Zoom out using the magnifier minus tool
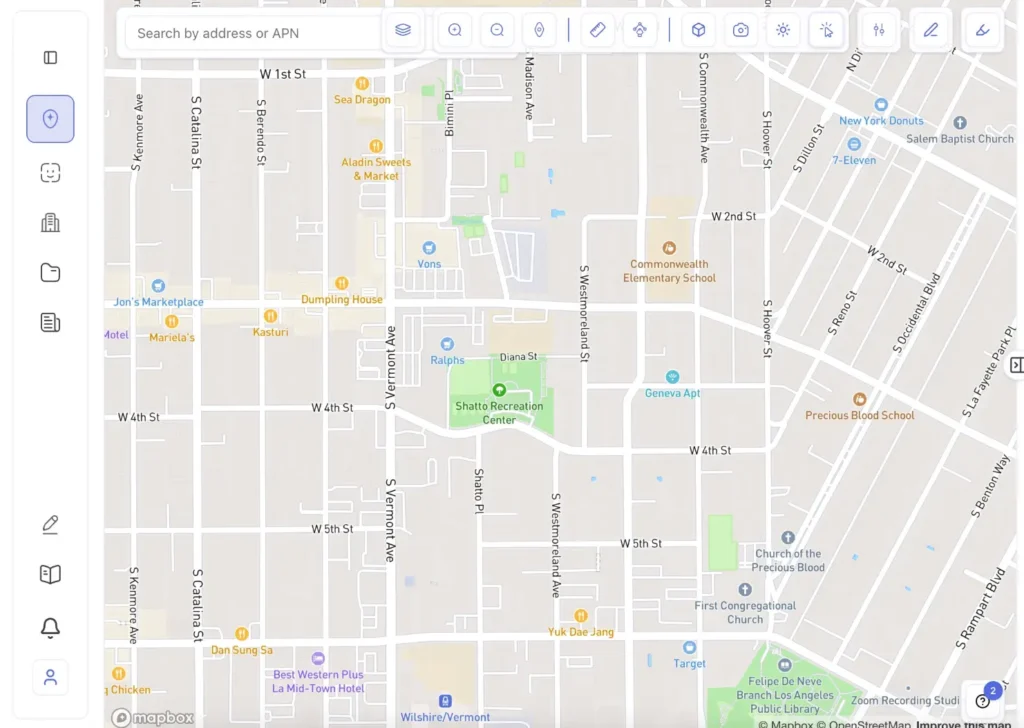Image resolution: width=1024 pixels, height=728 pixels. pyautogui.click(x=497, y=30)
